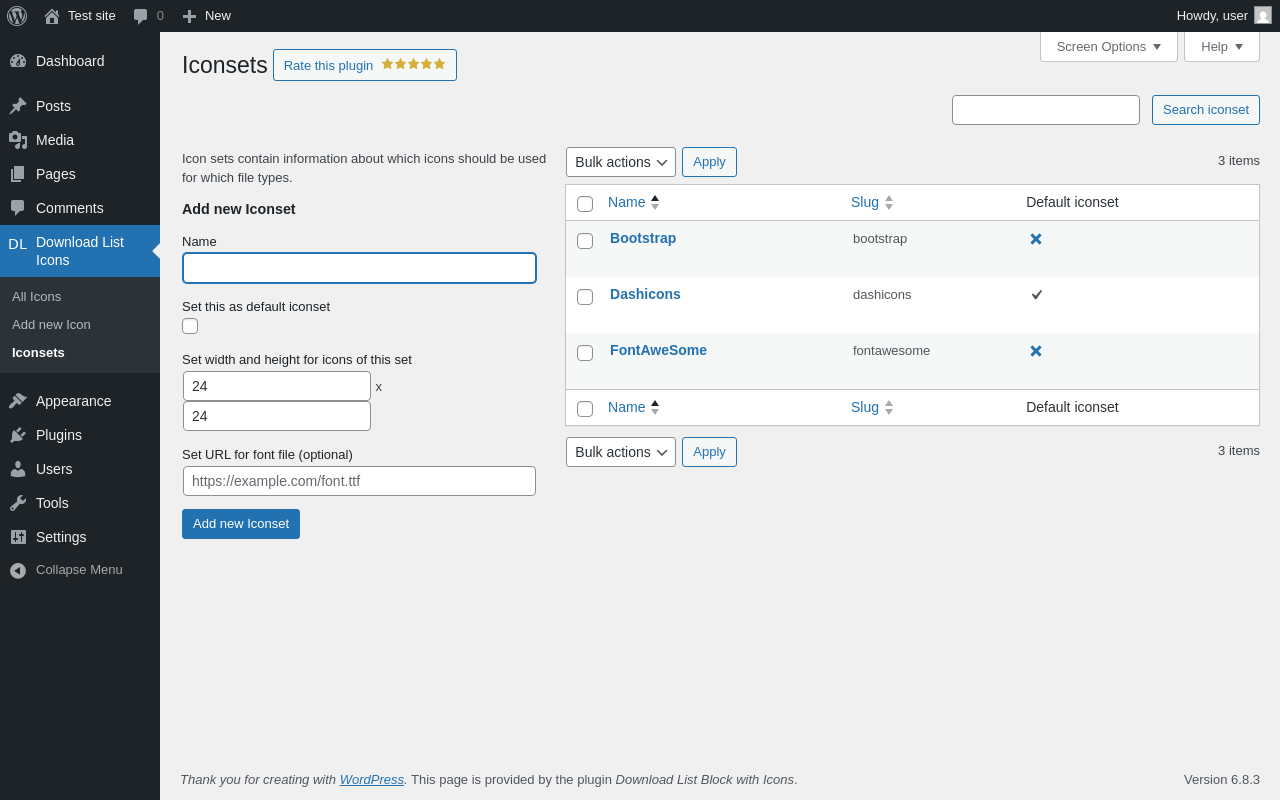Viewport: 1280px width, 800px height.
Task: Click sort arrows beside header Slug column
Action: tap(889, 202)
